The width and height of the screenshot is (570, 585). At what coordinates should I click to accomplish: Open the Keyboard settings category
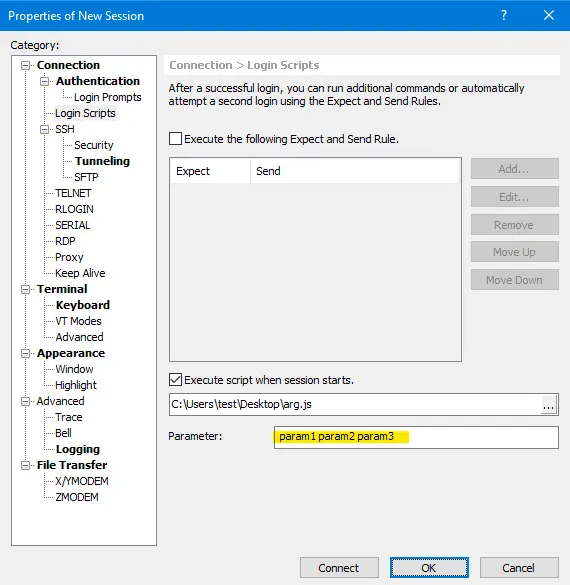point(83,305)
